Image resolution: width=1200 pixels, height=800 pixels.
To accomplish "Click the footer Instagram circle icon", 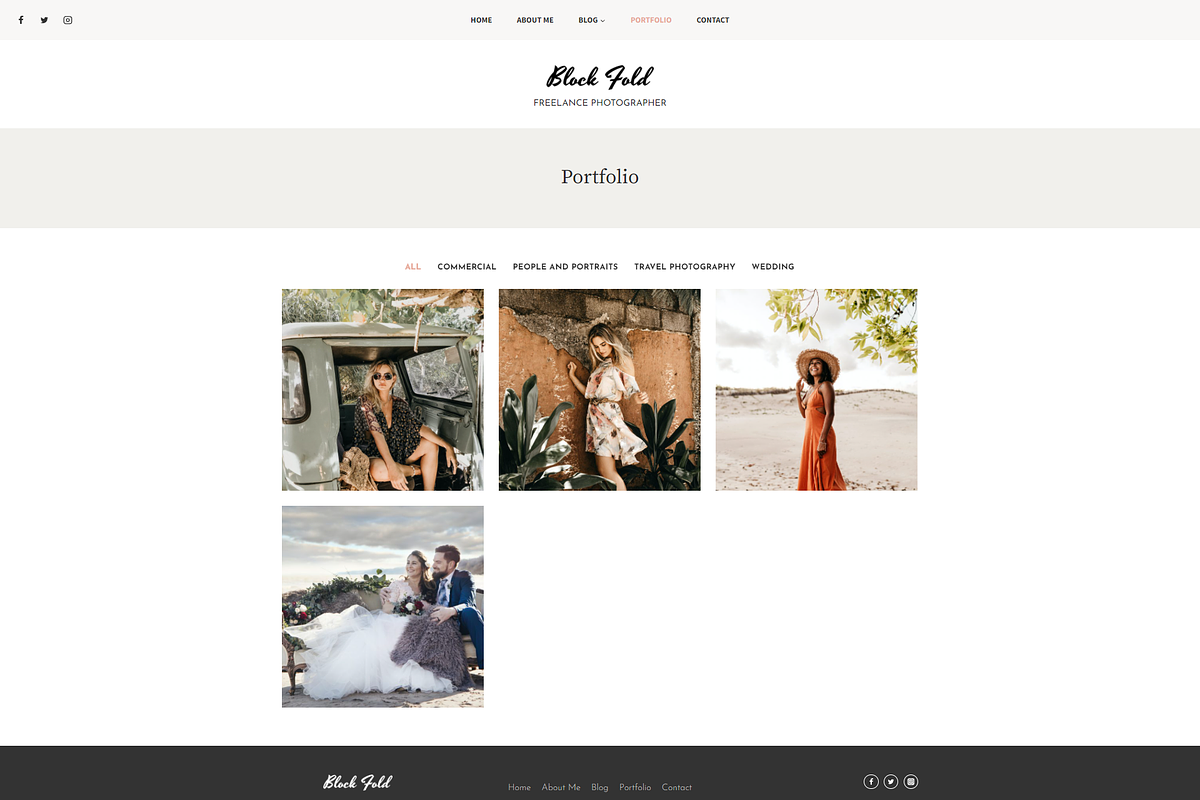I will pyautogui.click(x=911, y=782).
